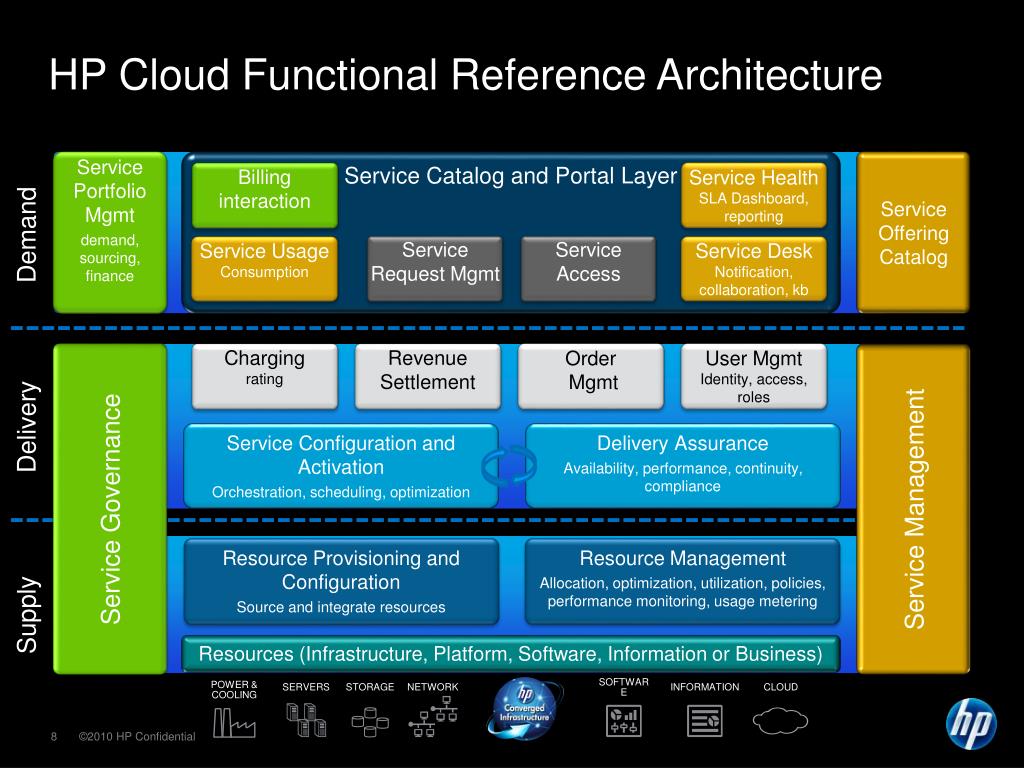Click the Cloud icon
Viewport: 1024px width, 768px height.
(780, 721)
